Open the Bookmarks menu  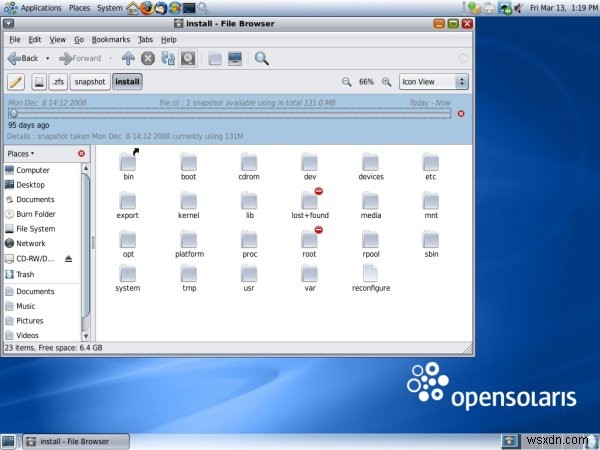pos(111,40)
